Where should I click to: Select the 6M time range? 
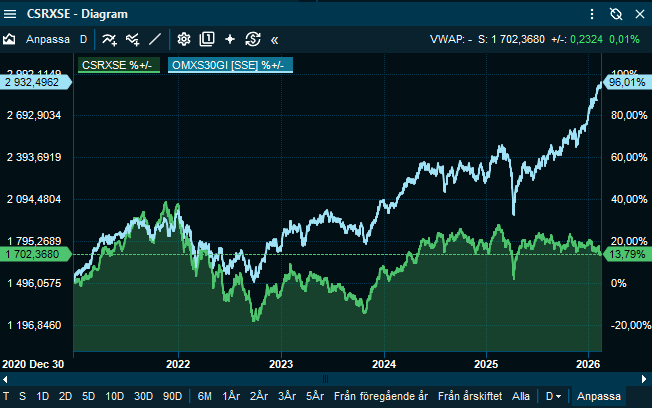pyautogui.click(x=205, y=396)
